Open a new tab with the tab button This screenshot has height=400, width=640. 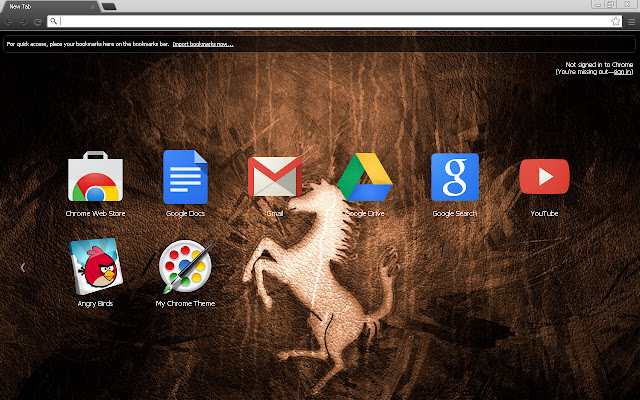(109, 6)
